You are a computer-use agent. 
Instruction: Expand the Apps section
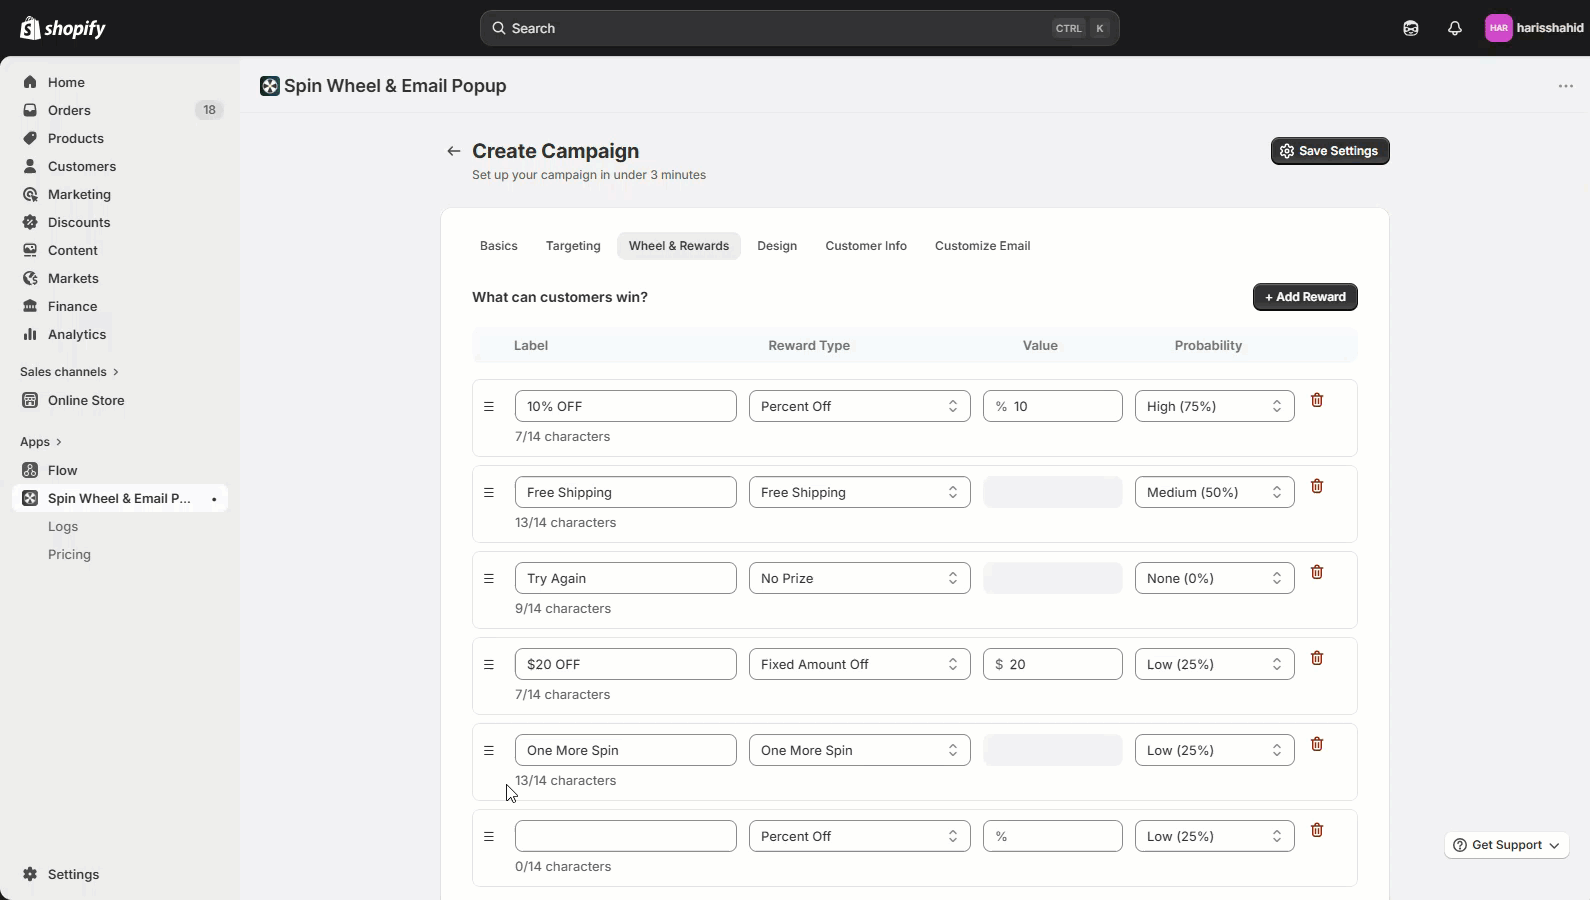coord(41,442)
